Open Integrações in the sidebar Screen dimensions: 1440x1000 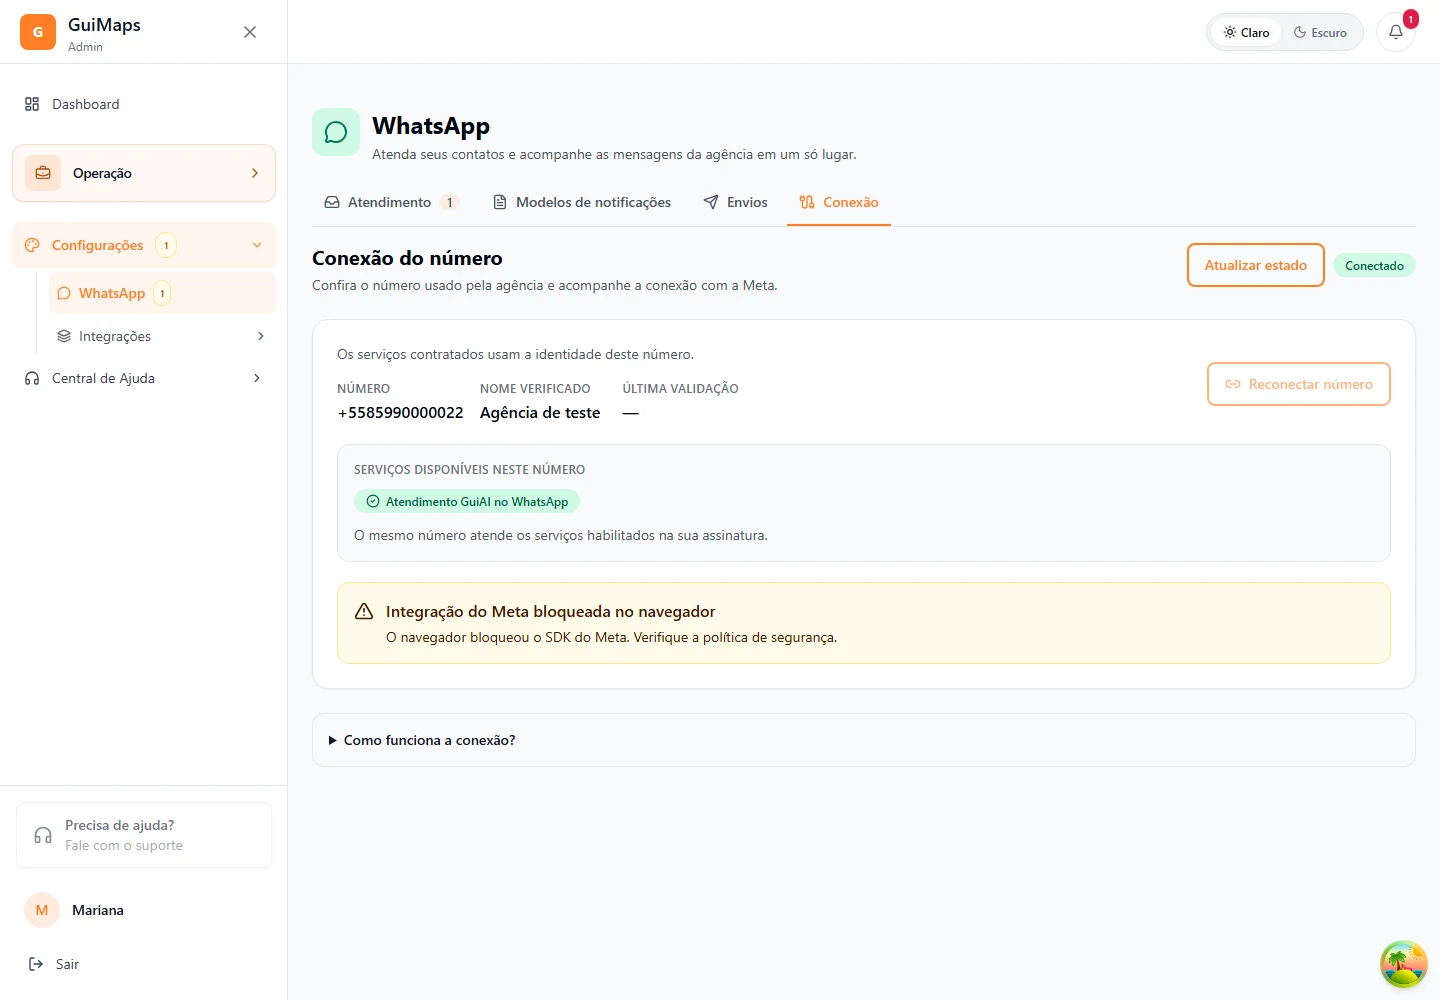click(x=162, y=336)
